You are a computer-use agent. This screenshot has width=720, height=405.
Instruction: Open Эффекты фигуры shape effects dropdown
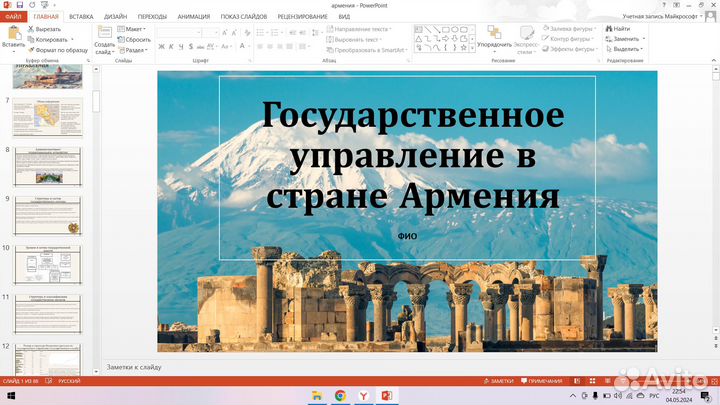point(570,49)
